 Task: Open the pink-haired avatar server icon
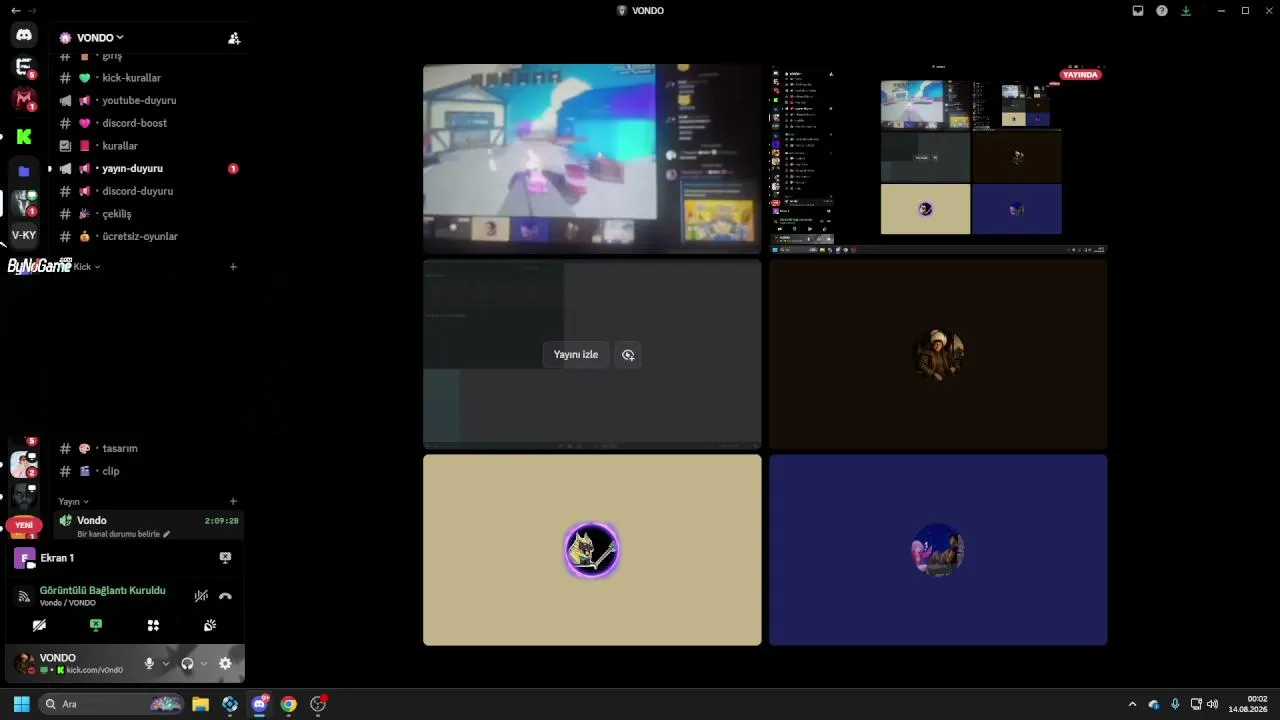pyautogui.click(x=24, y=464)
